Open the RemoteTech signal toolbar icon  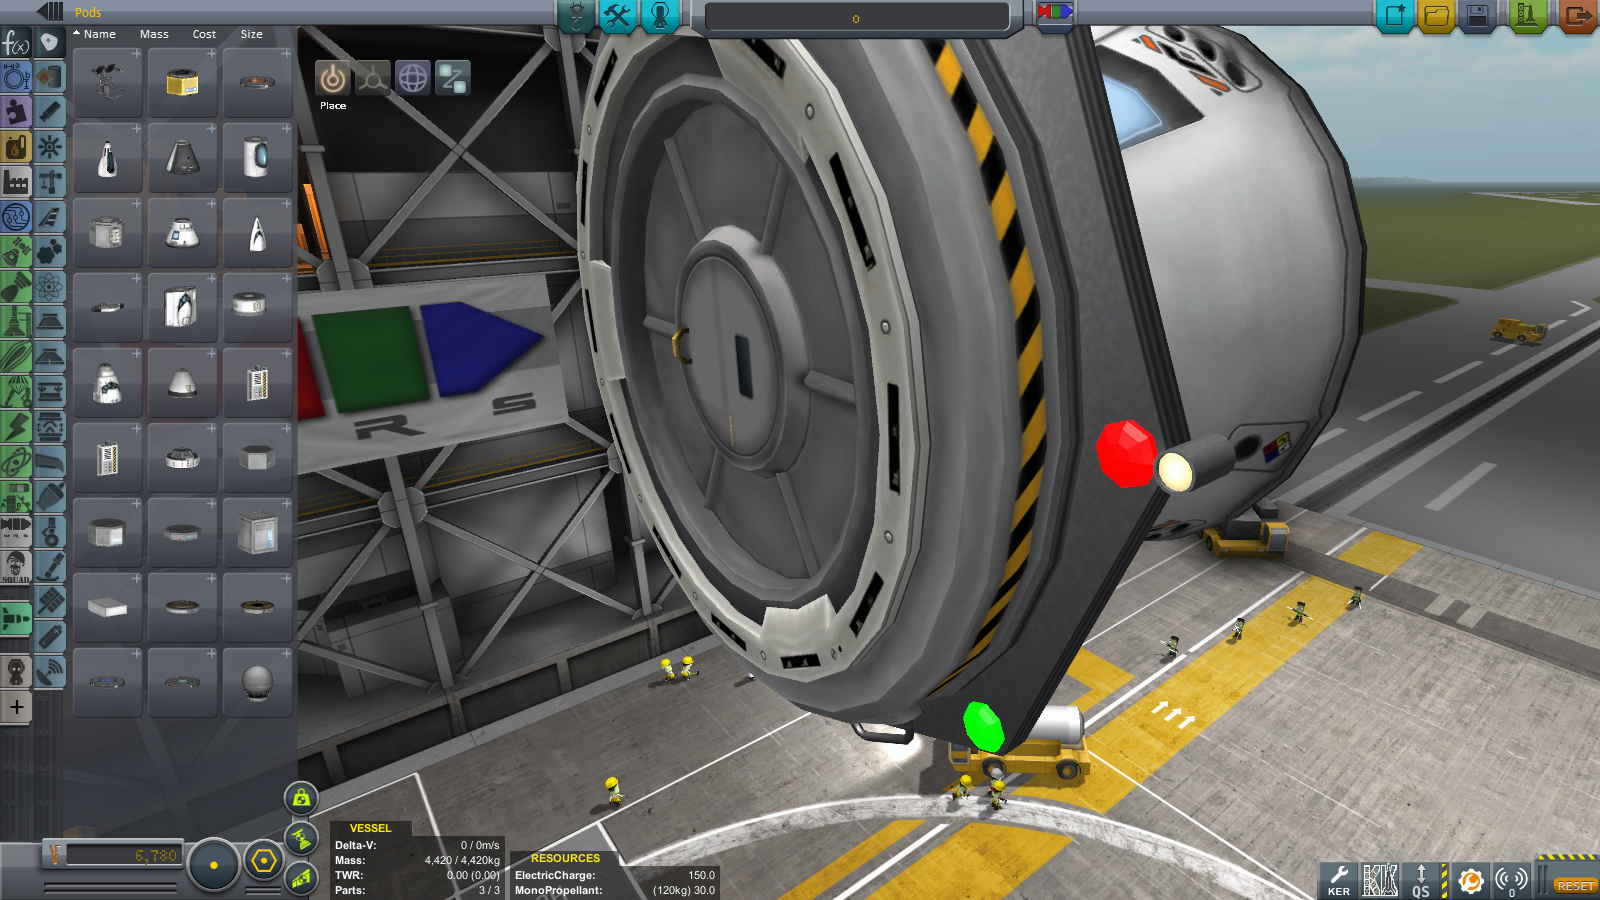(x=1511, y=880)
